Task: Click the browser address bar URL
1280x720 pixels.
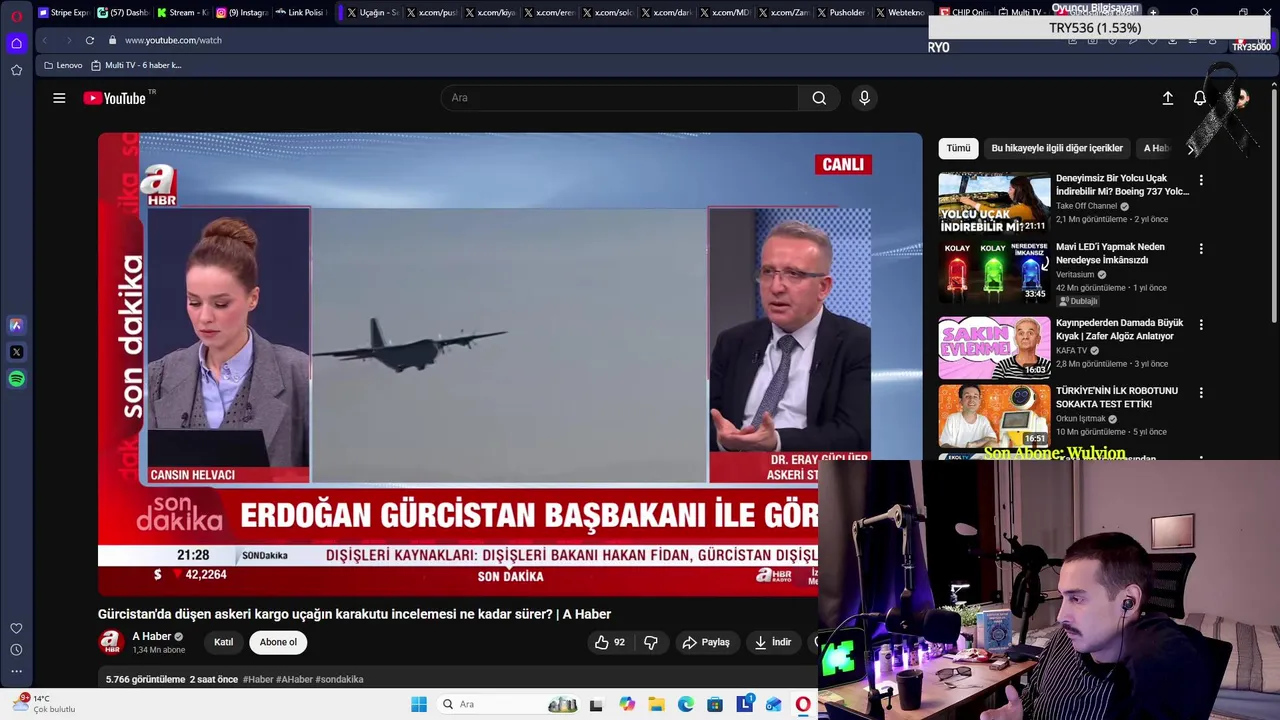Action: pyautogui.click(x=173, y=40)
